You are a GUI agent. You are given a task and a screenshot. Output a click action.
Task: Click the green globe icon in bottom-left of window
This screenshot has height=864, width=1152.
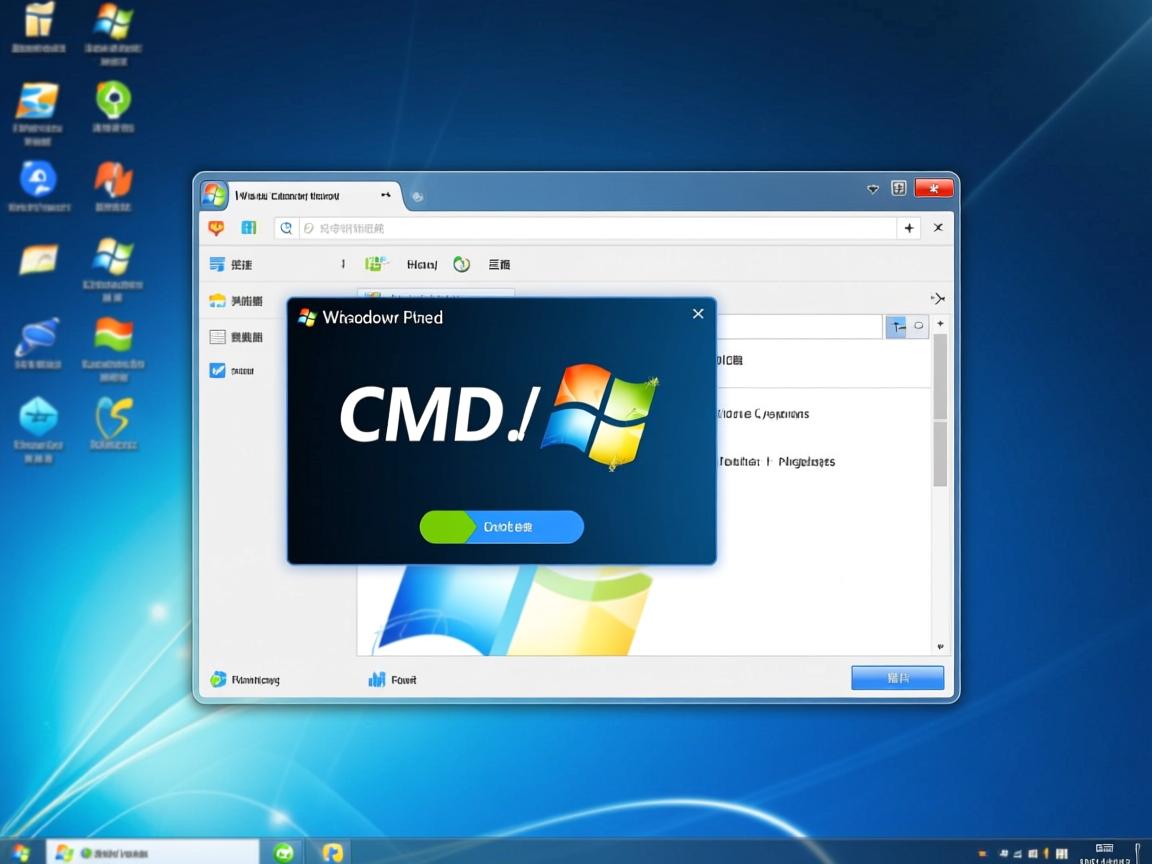(x=218, y=680)
